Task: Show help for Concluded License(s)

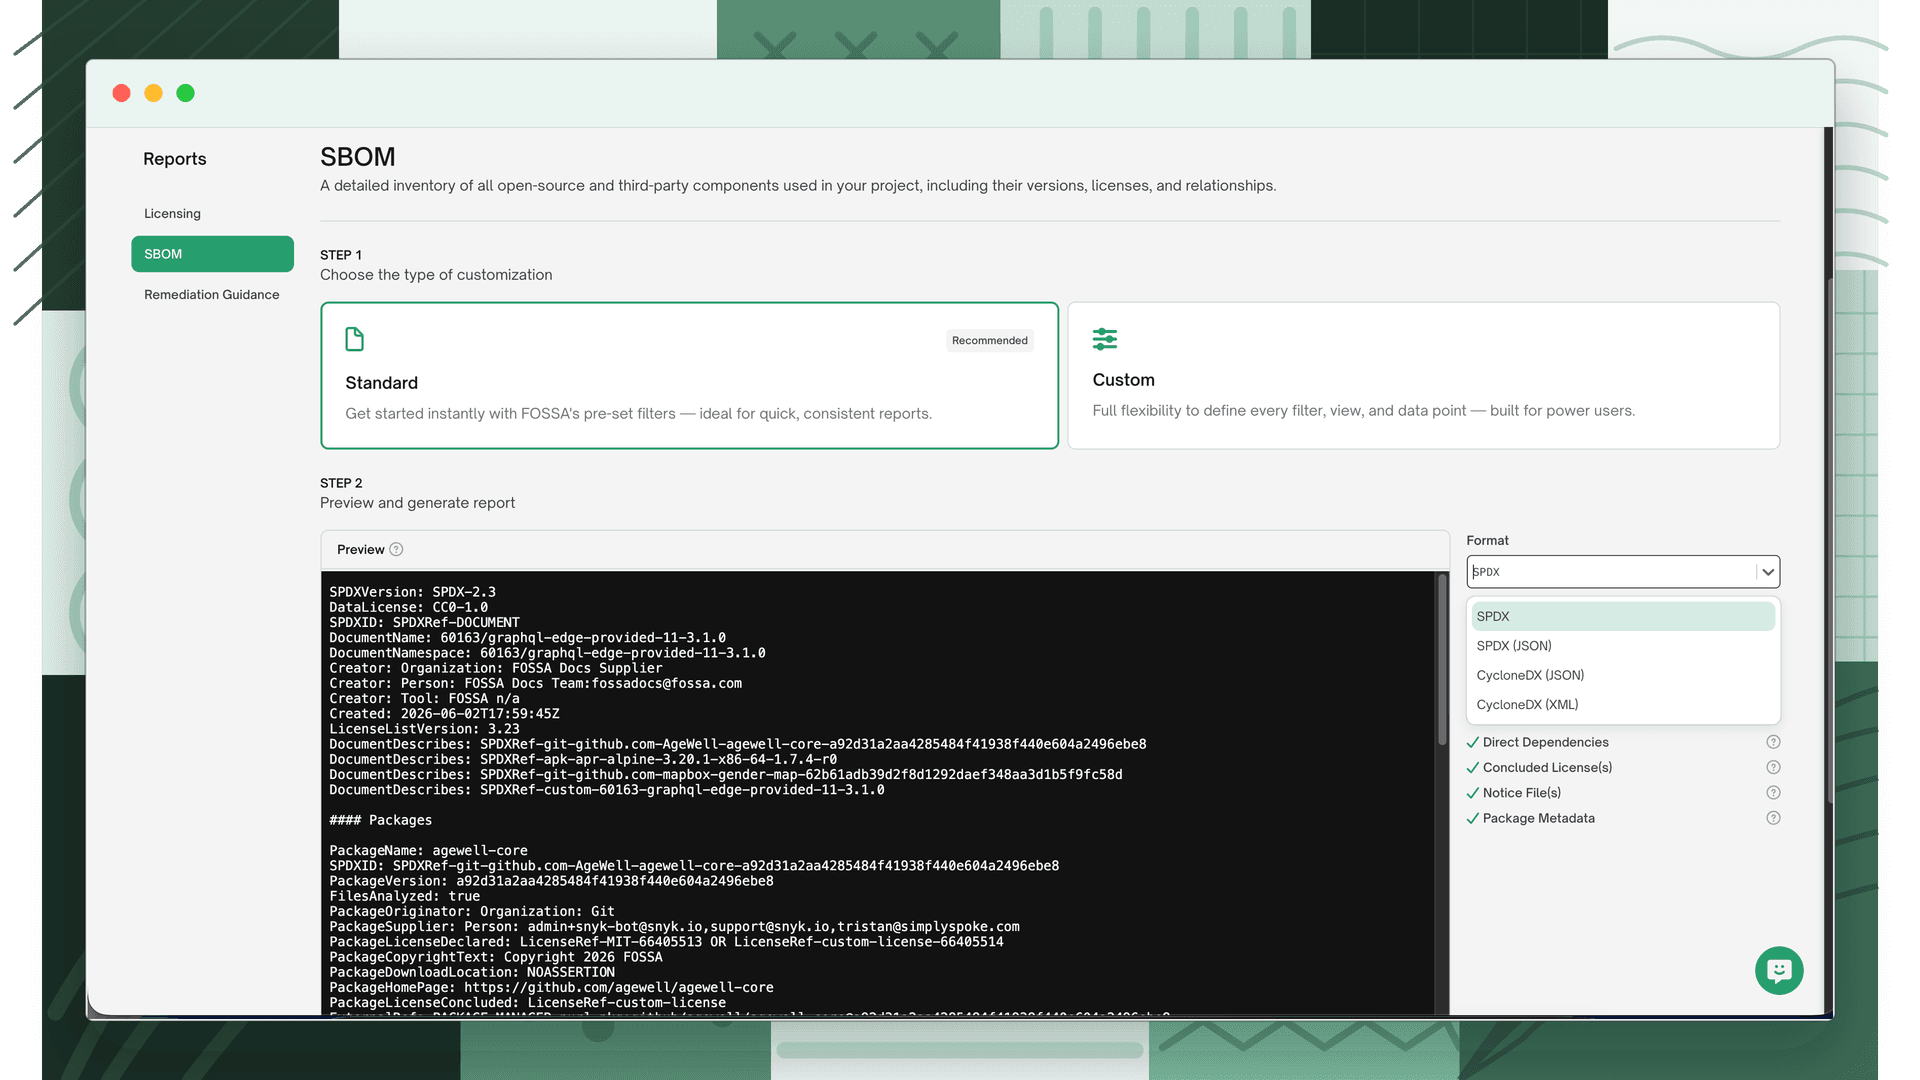Action: (1773, 767)
